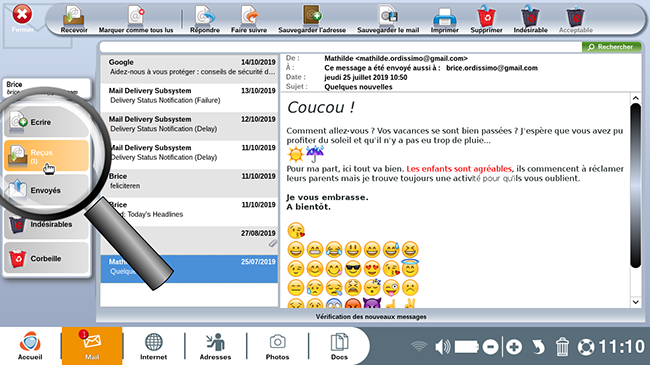Viewport: 650px width, 365px height.
Task: Save sender with Sauvegarder l'adresse
Action: pos(312,20)
